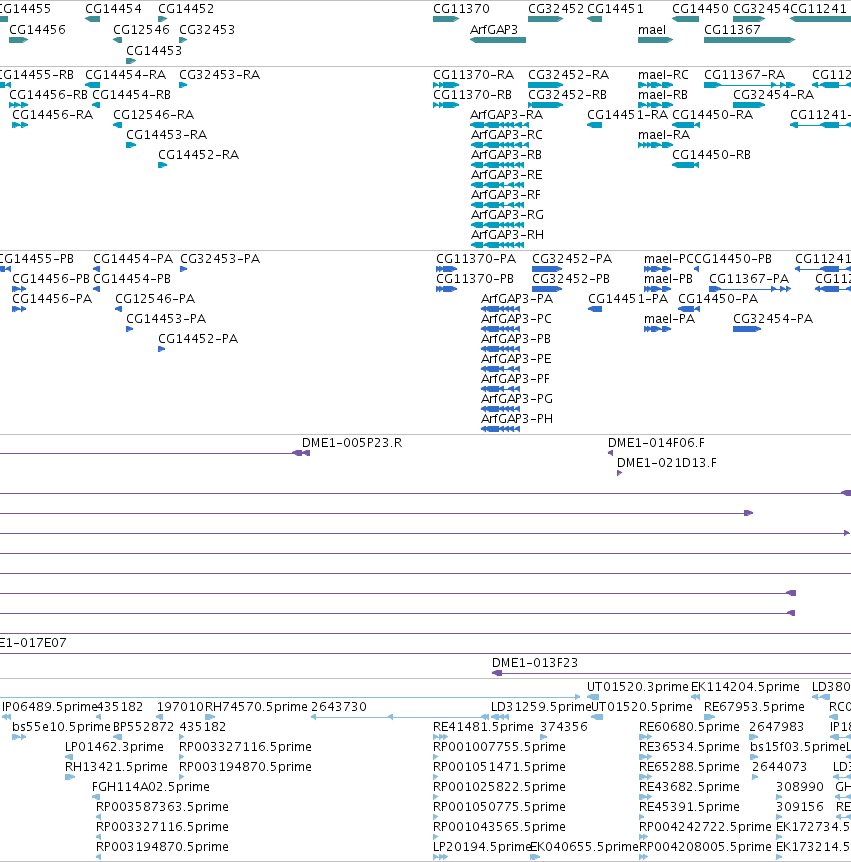This screenshot has height=862, width=851.
Task: Select the CG32452-PB protein label
Action: (571, 279)
